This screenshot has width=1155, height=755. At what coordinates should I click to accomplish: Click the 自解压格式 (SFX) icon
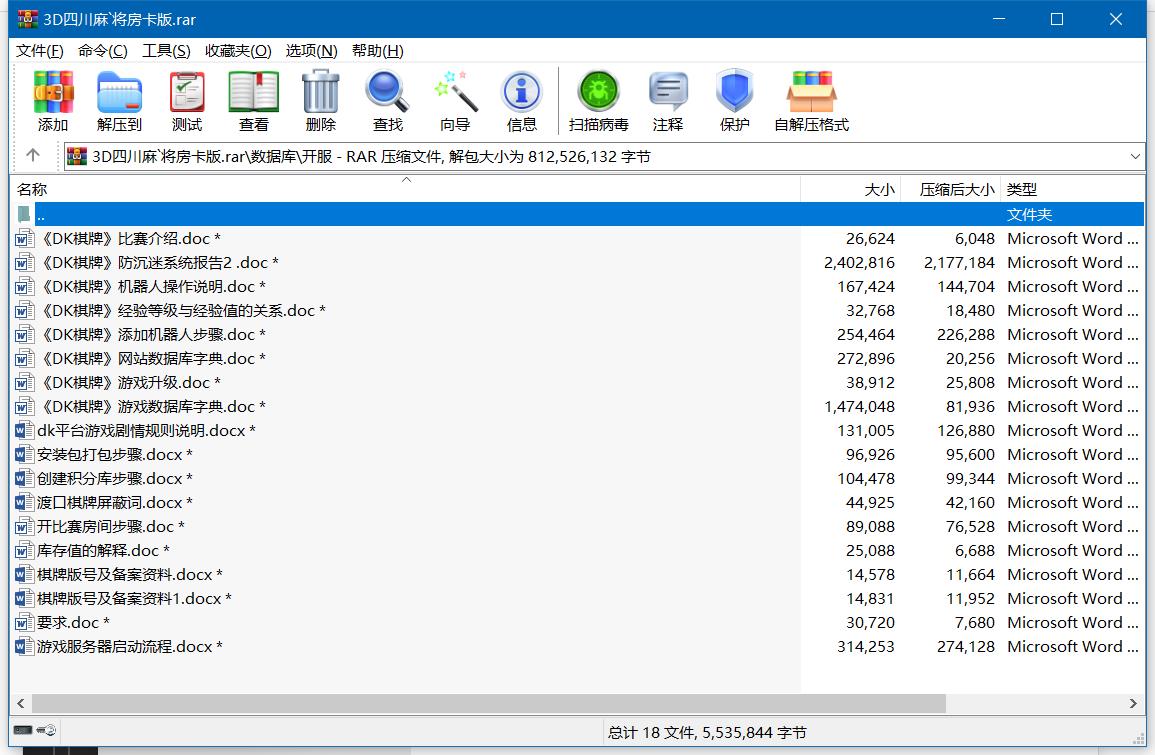tap(812, 100)
